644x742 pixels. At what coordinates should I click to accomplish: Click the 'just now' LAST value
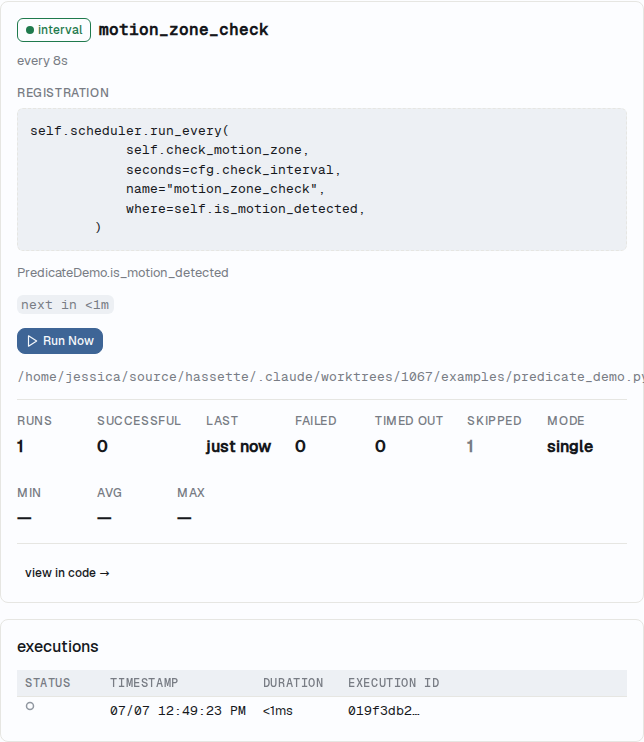pos(238,446)
